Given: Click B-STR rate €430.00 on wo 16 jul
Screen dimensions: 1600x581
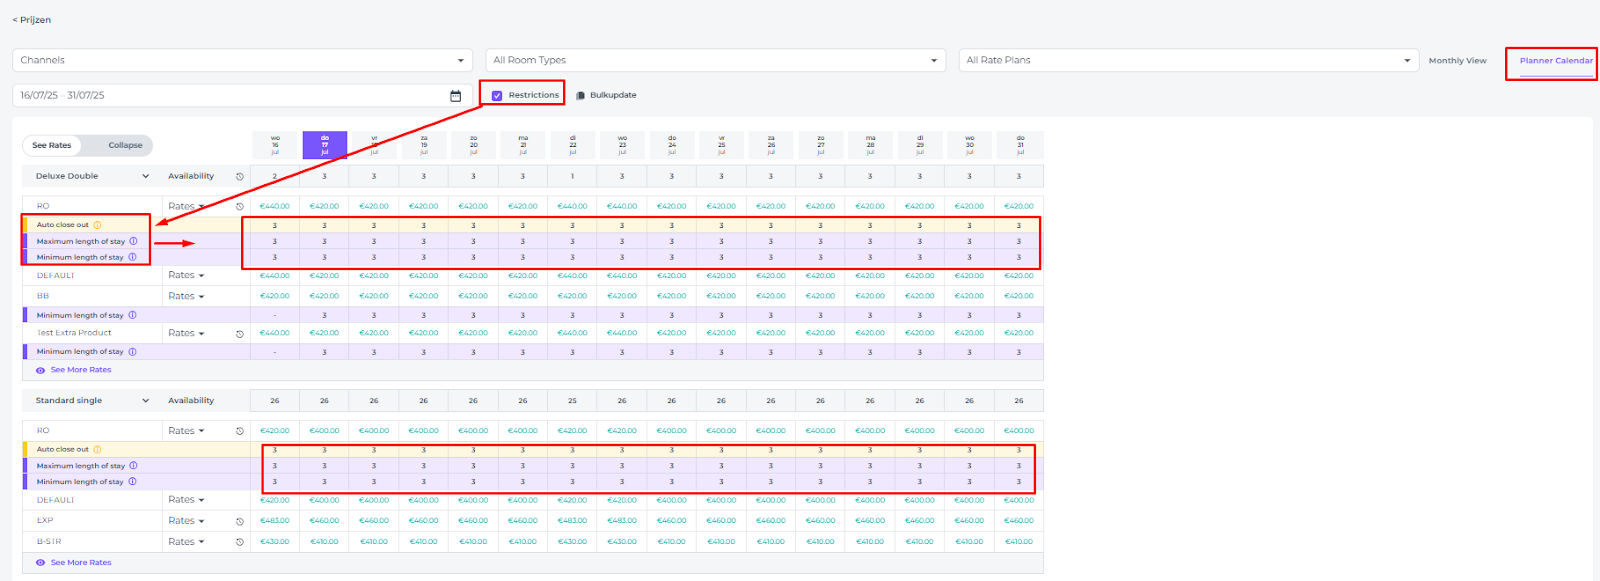Looking at the screenshot, I should [275, 542].
